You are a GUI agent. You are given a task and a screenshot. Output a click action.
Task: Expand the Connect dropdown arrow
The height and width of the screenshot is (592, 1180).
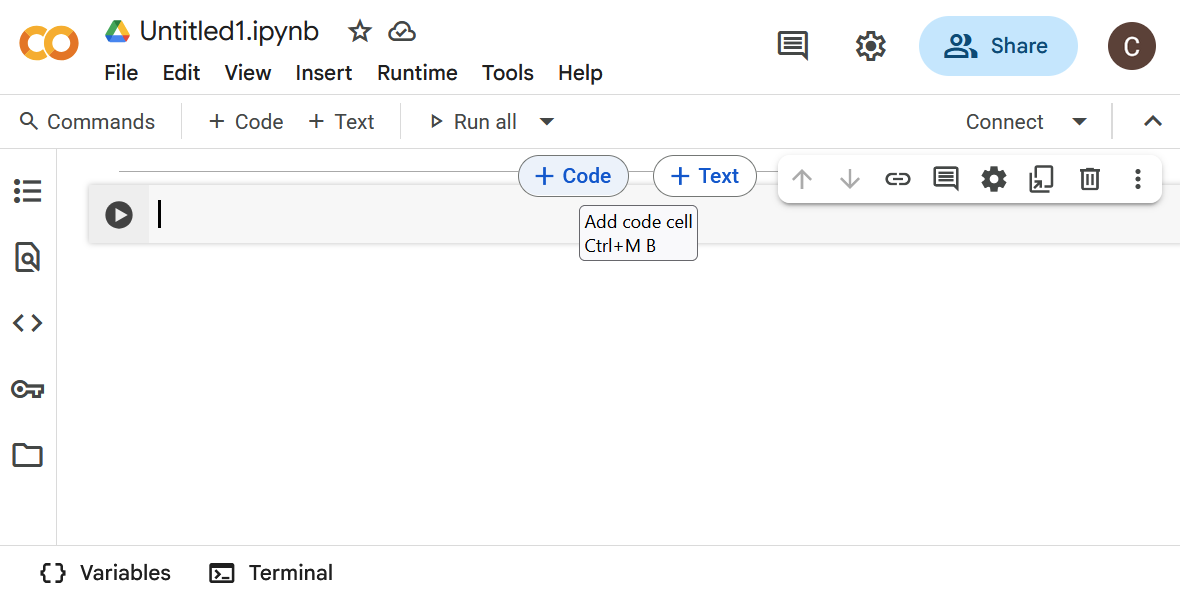pos(1079,121)
